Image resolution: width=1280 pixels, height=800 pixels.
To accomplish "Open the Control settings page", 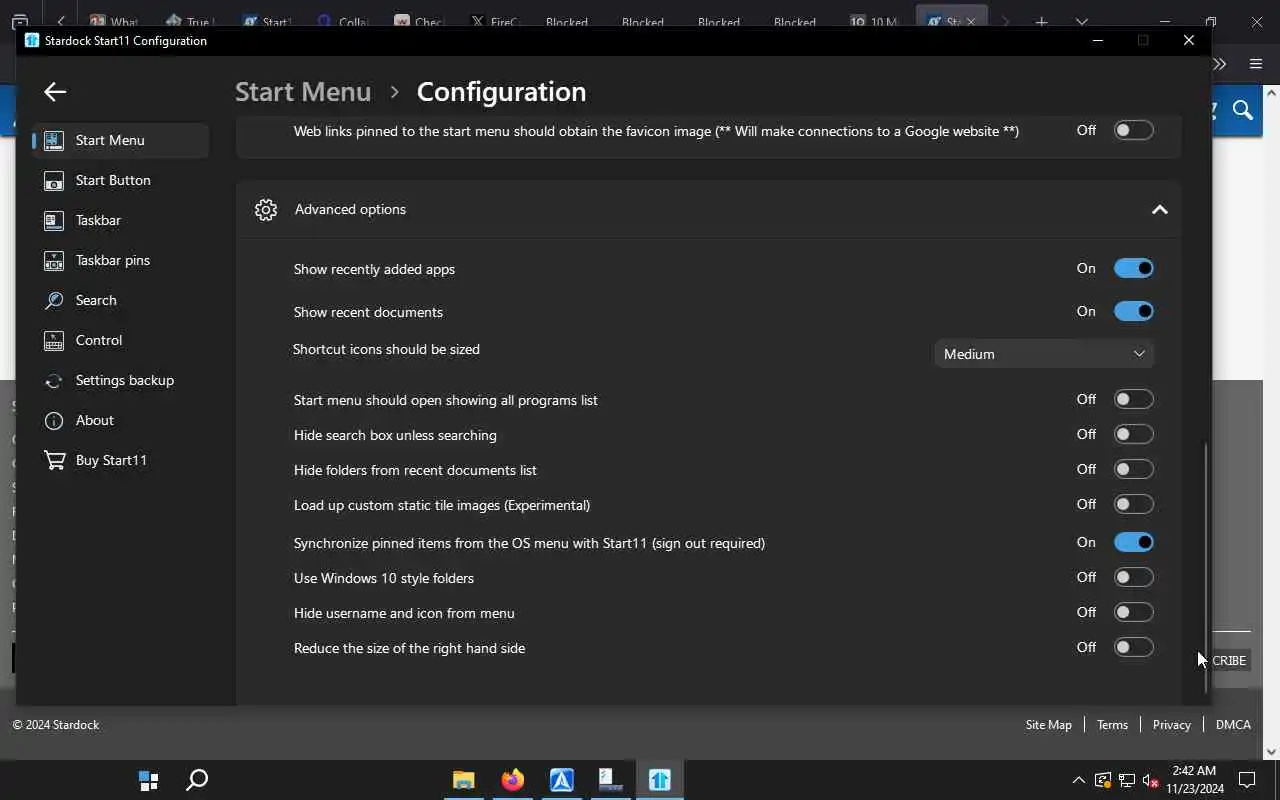I will 121,340.
